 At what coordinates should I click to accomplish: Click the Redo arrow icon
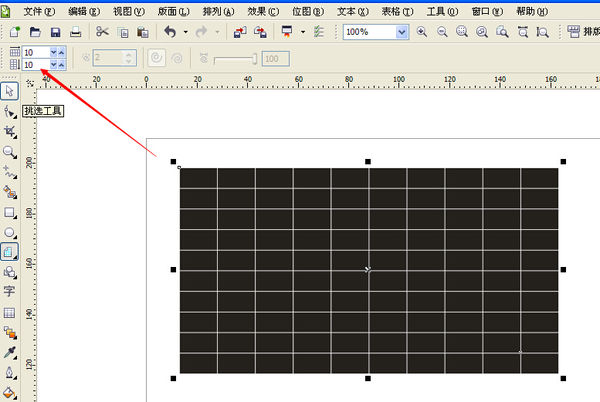[201, 32]
